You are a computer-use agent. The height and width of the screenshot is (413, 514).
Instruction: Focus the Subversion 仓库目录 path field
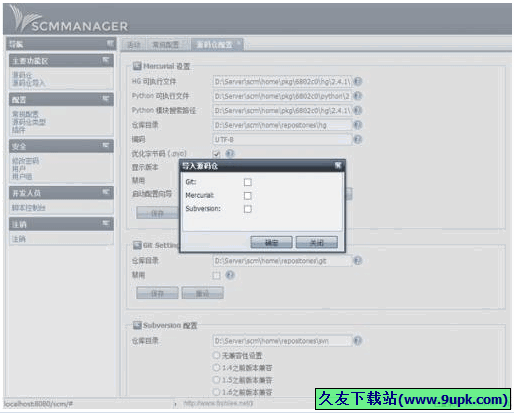[x=282, y=341]
